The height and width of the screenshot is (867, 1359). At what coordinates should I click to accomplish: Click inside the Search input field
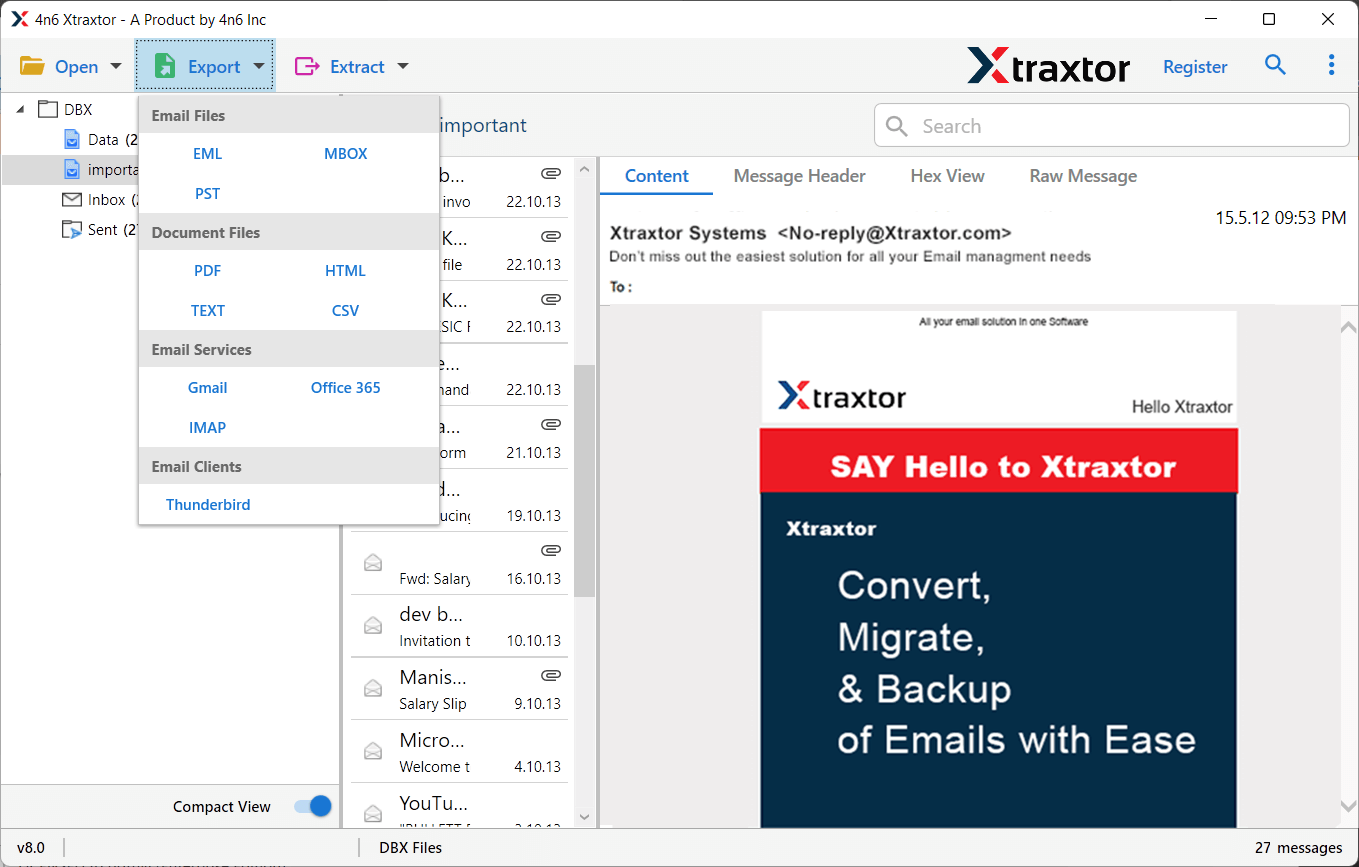click(x=1112, y=126)
